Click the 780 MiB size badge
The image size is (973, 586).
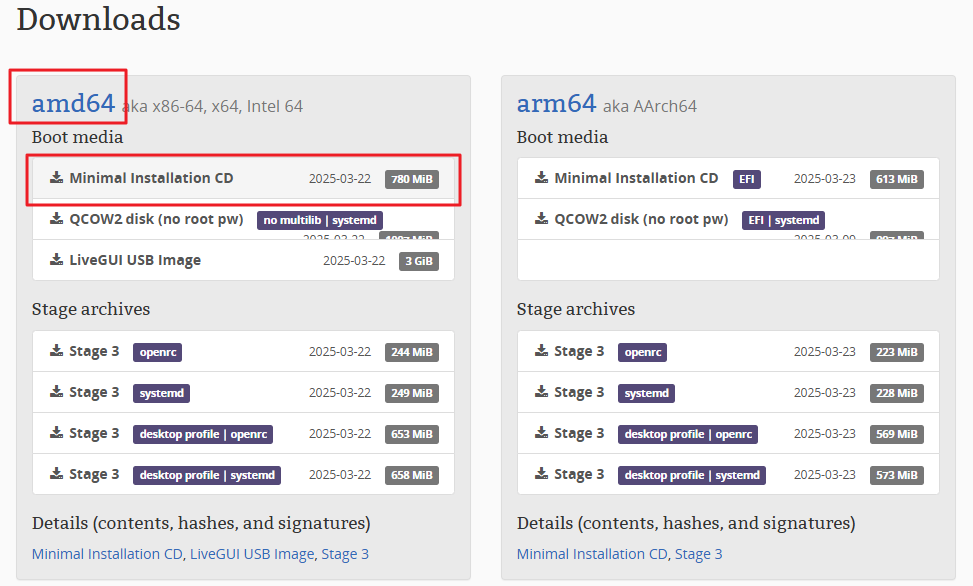click(412, 179)
